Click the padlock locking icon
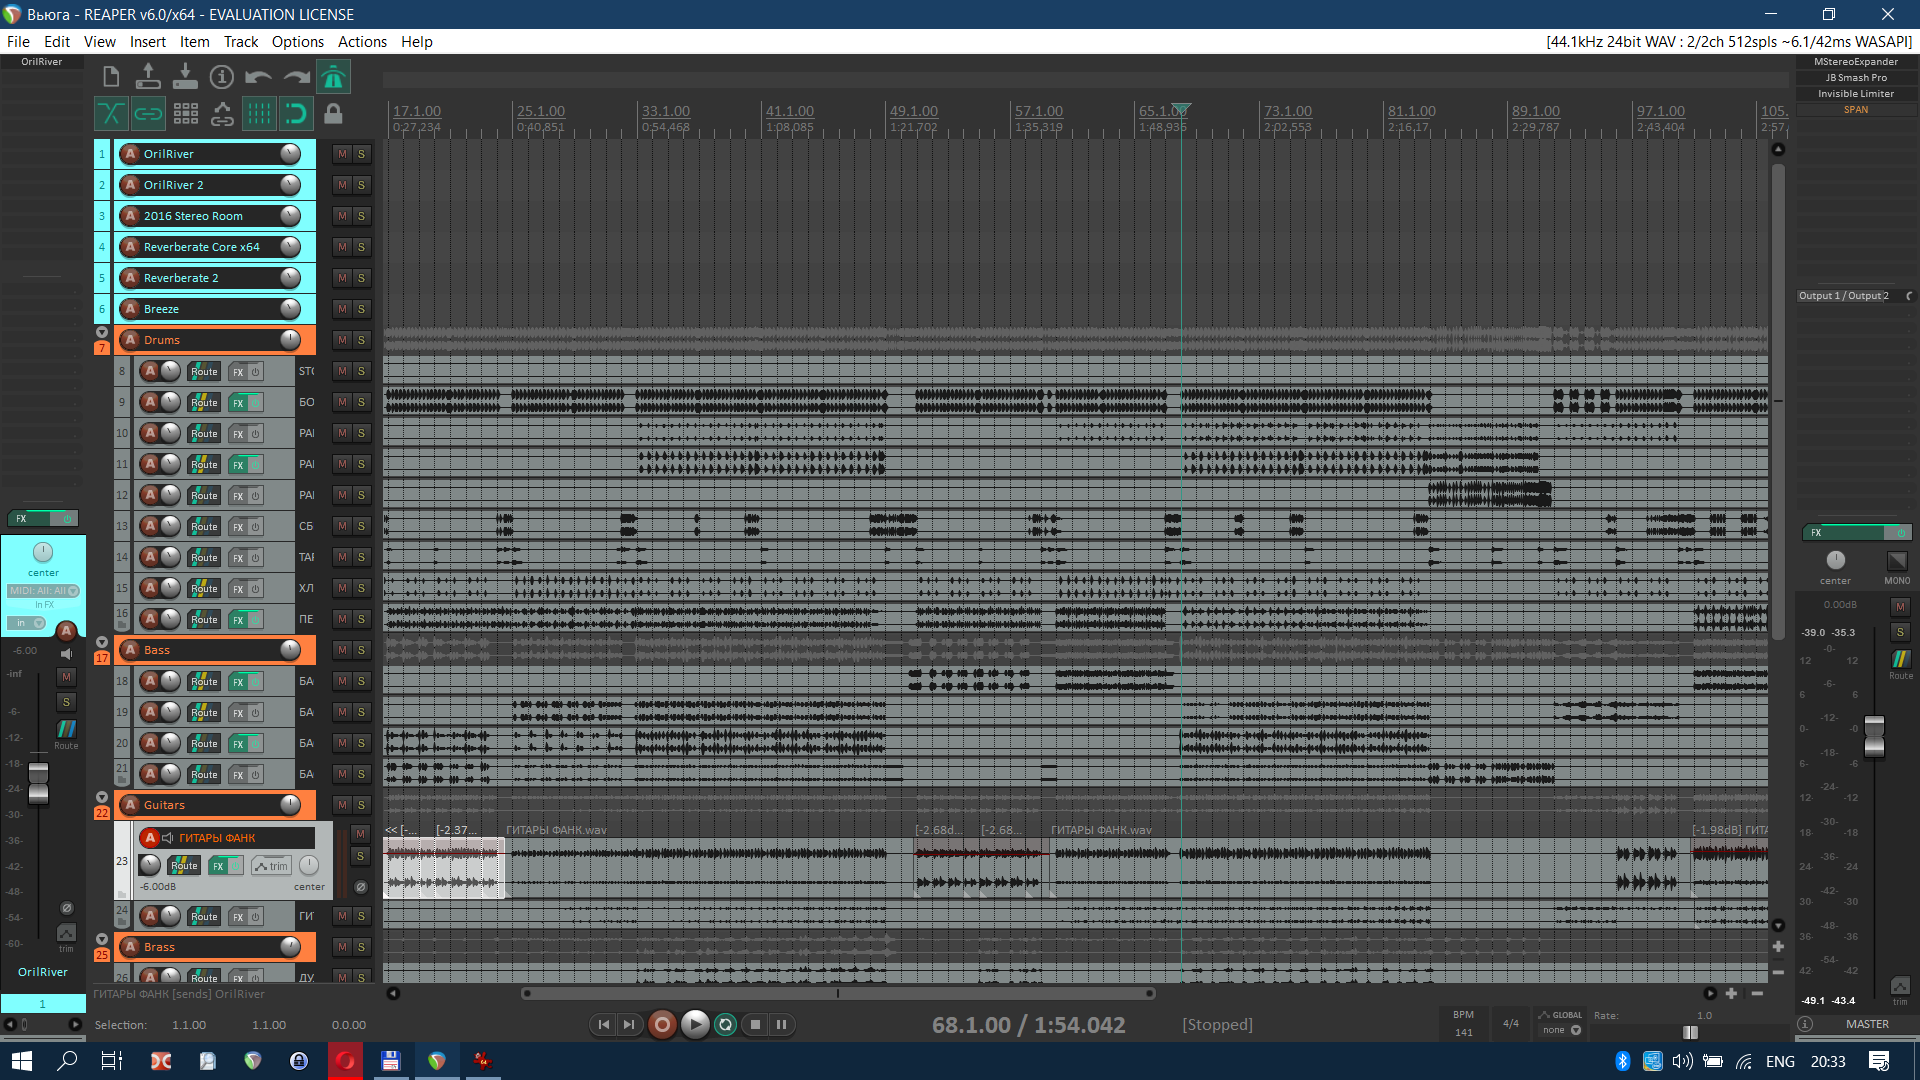 coord(333,113)
